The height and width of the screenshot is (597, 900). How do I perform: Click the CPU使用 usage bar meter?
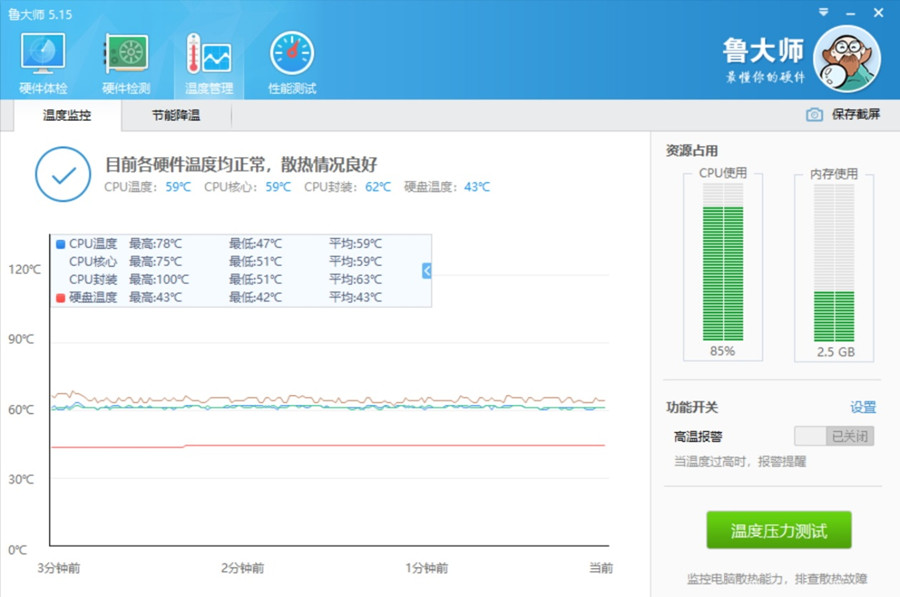[722, 265]
